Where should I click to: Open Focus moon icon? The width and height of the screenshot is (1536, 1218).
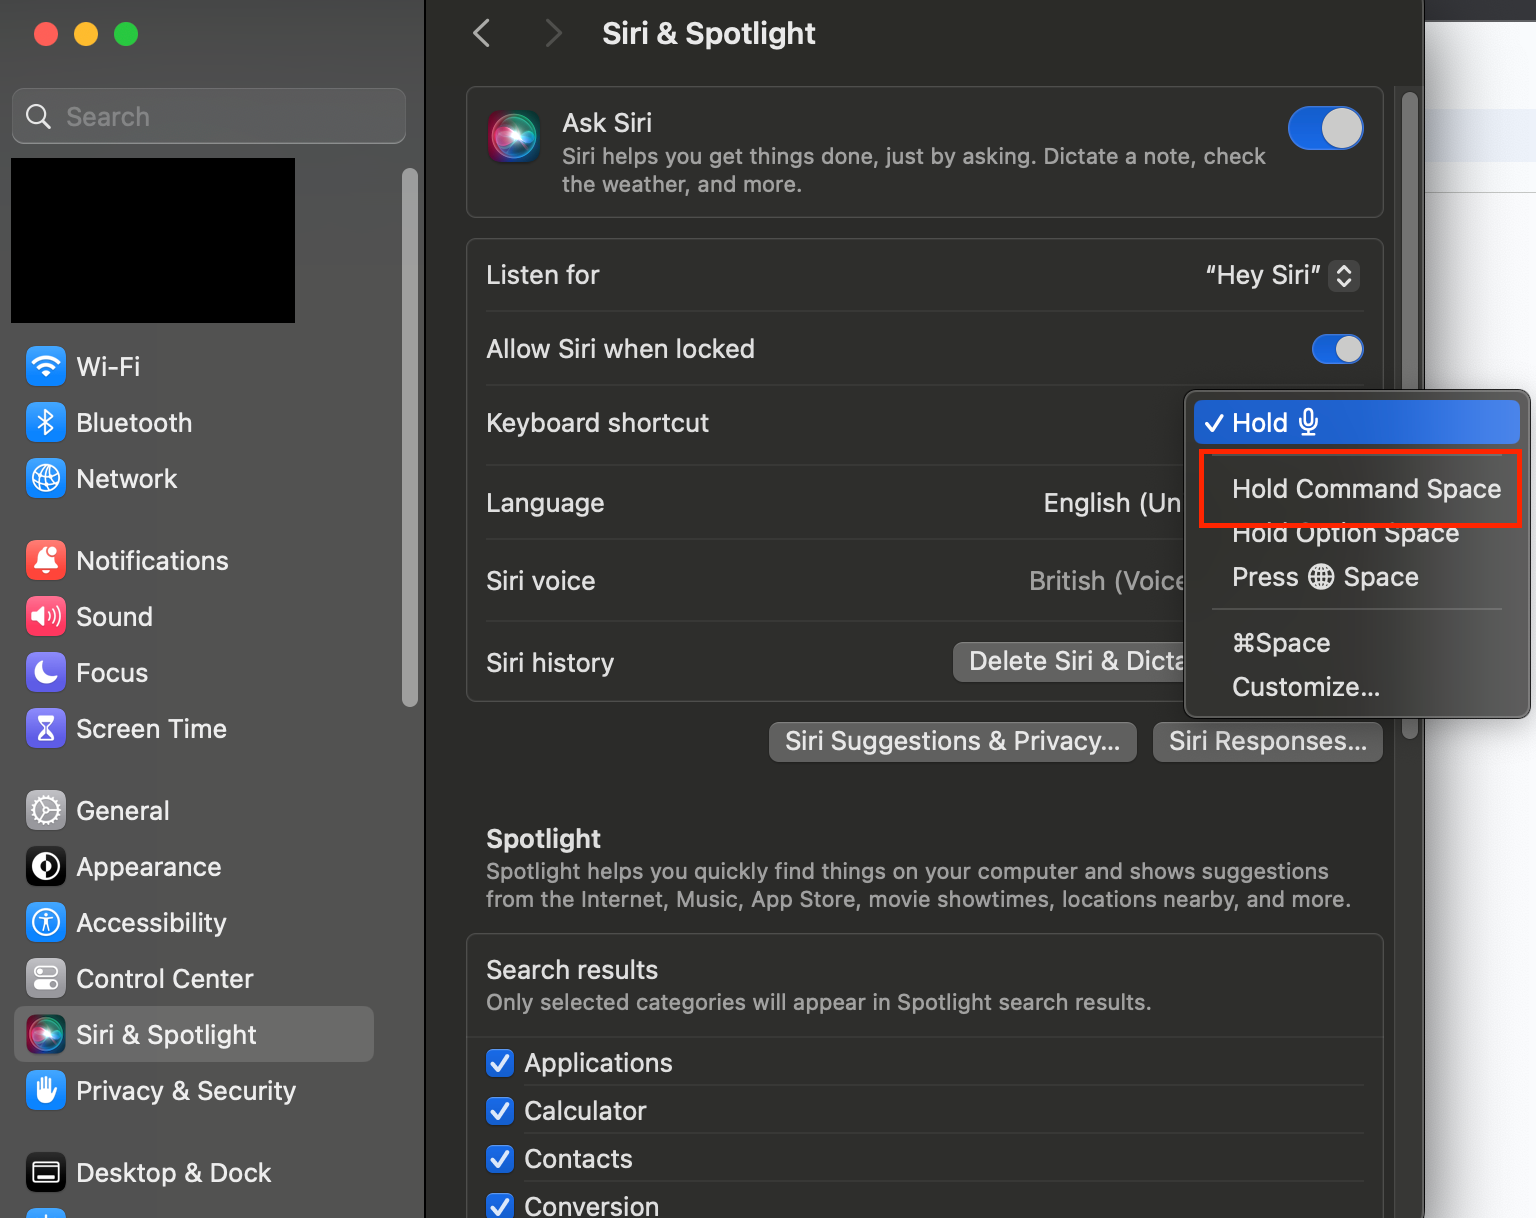click(x=46, y=673)
